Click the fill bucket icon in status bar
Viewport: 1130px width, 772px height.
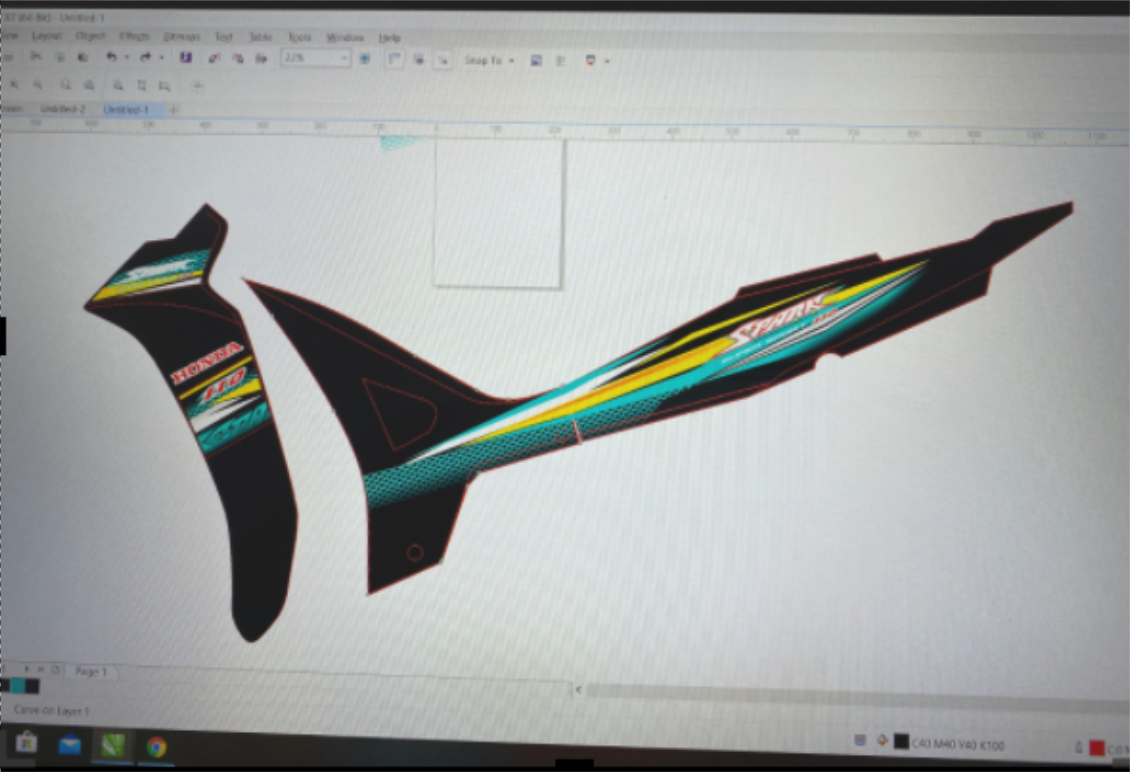pos(881,740)
